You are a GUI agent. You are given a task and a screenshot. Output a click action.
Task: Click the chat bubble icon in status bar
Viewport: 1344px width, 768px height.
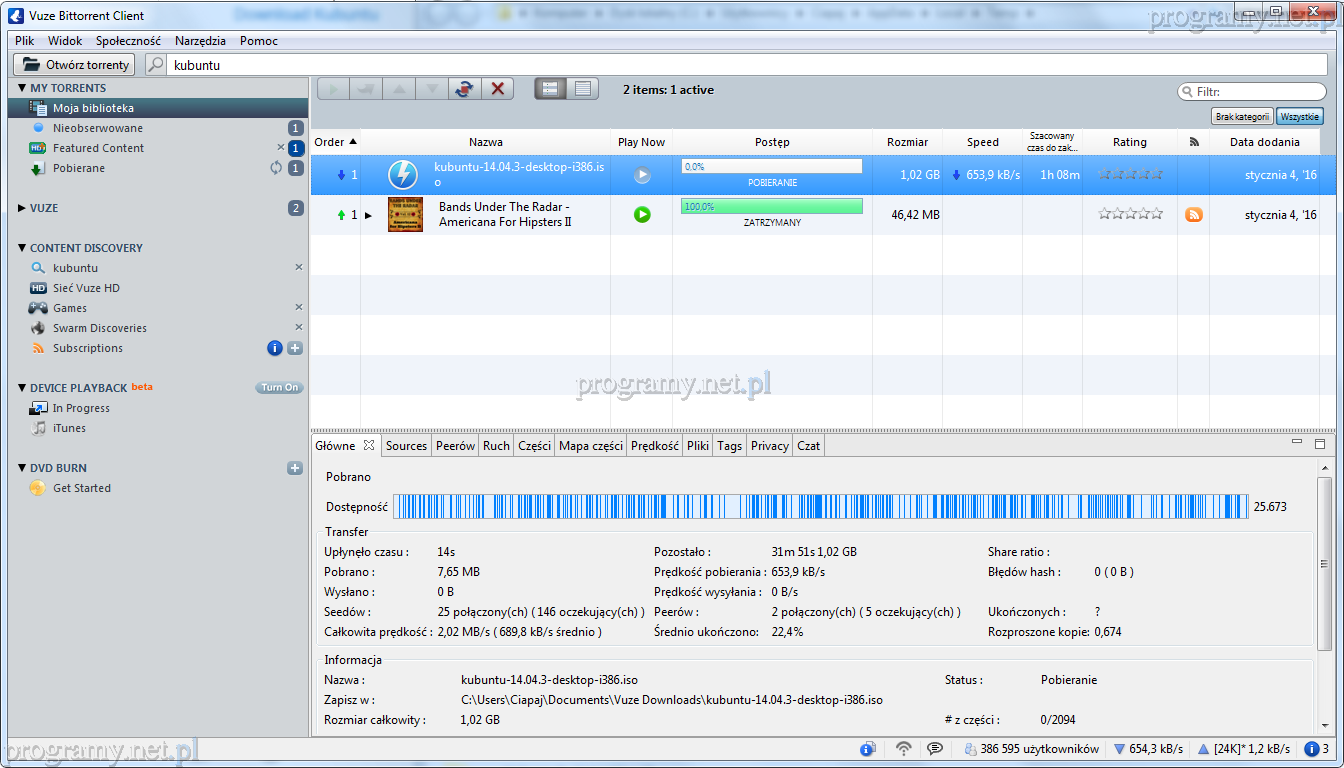pyautogui.click(x=935, y=749)
